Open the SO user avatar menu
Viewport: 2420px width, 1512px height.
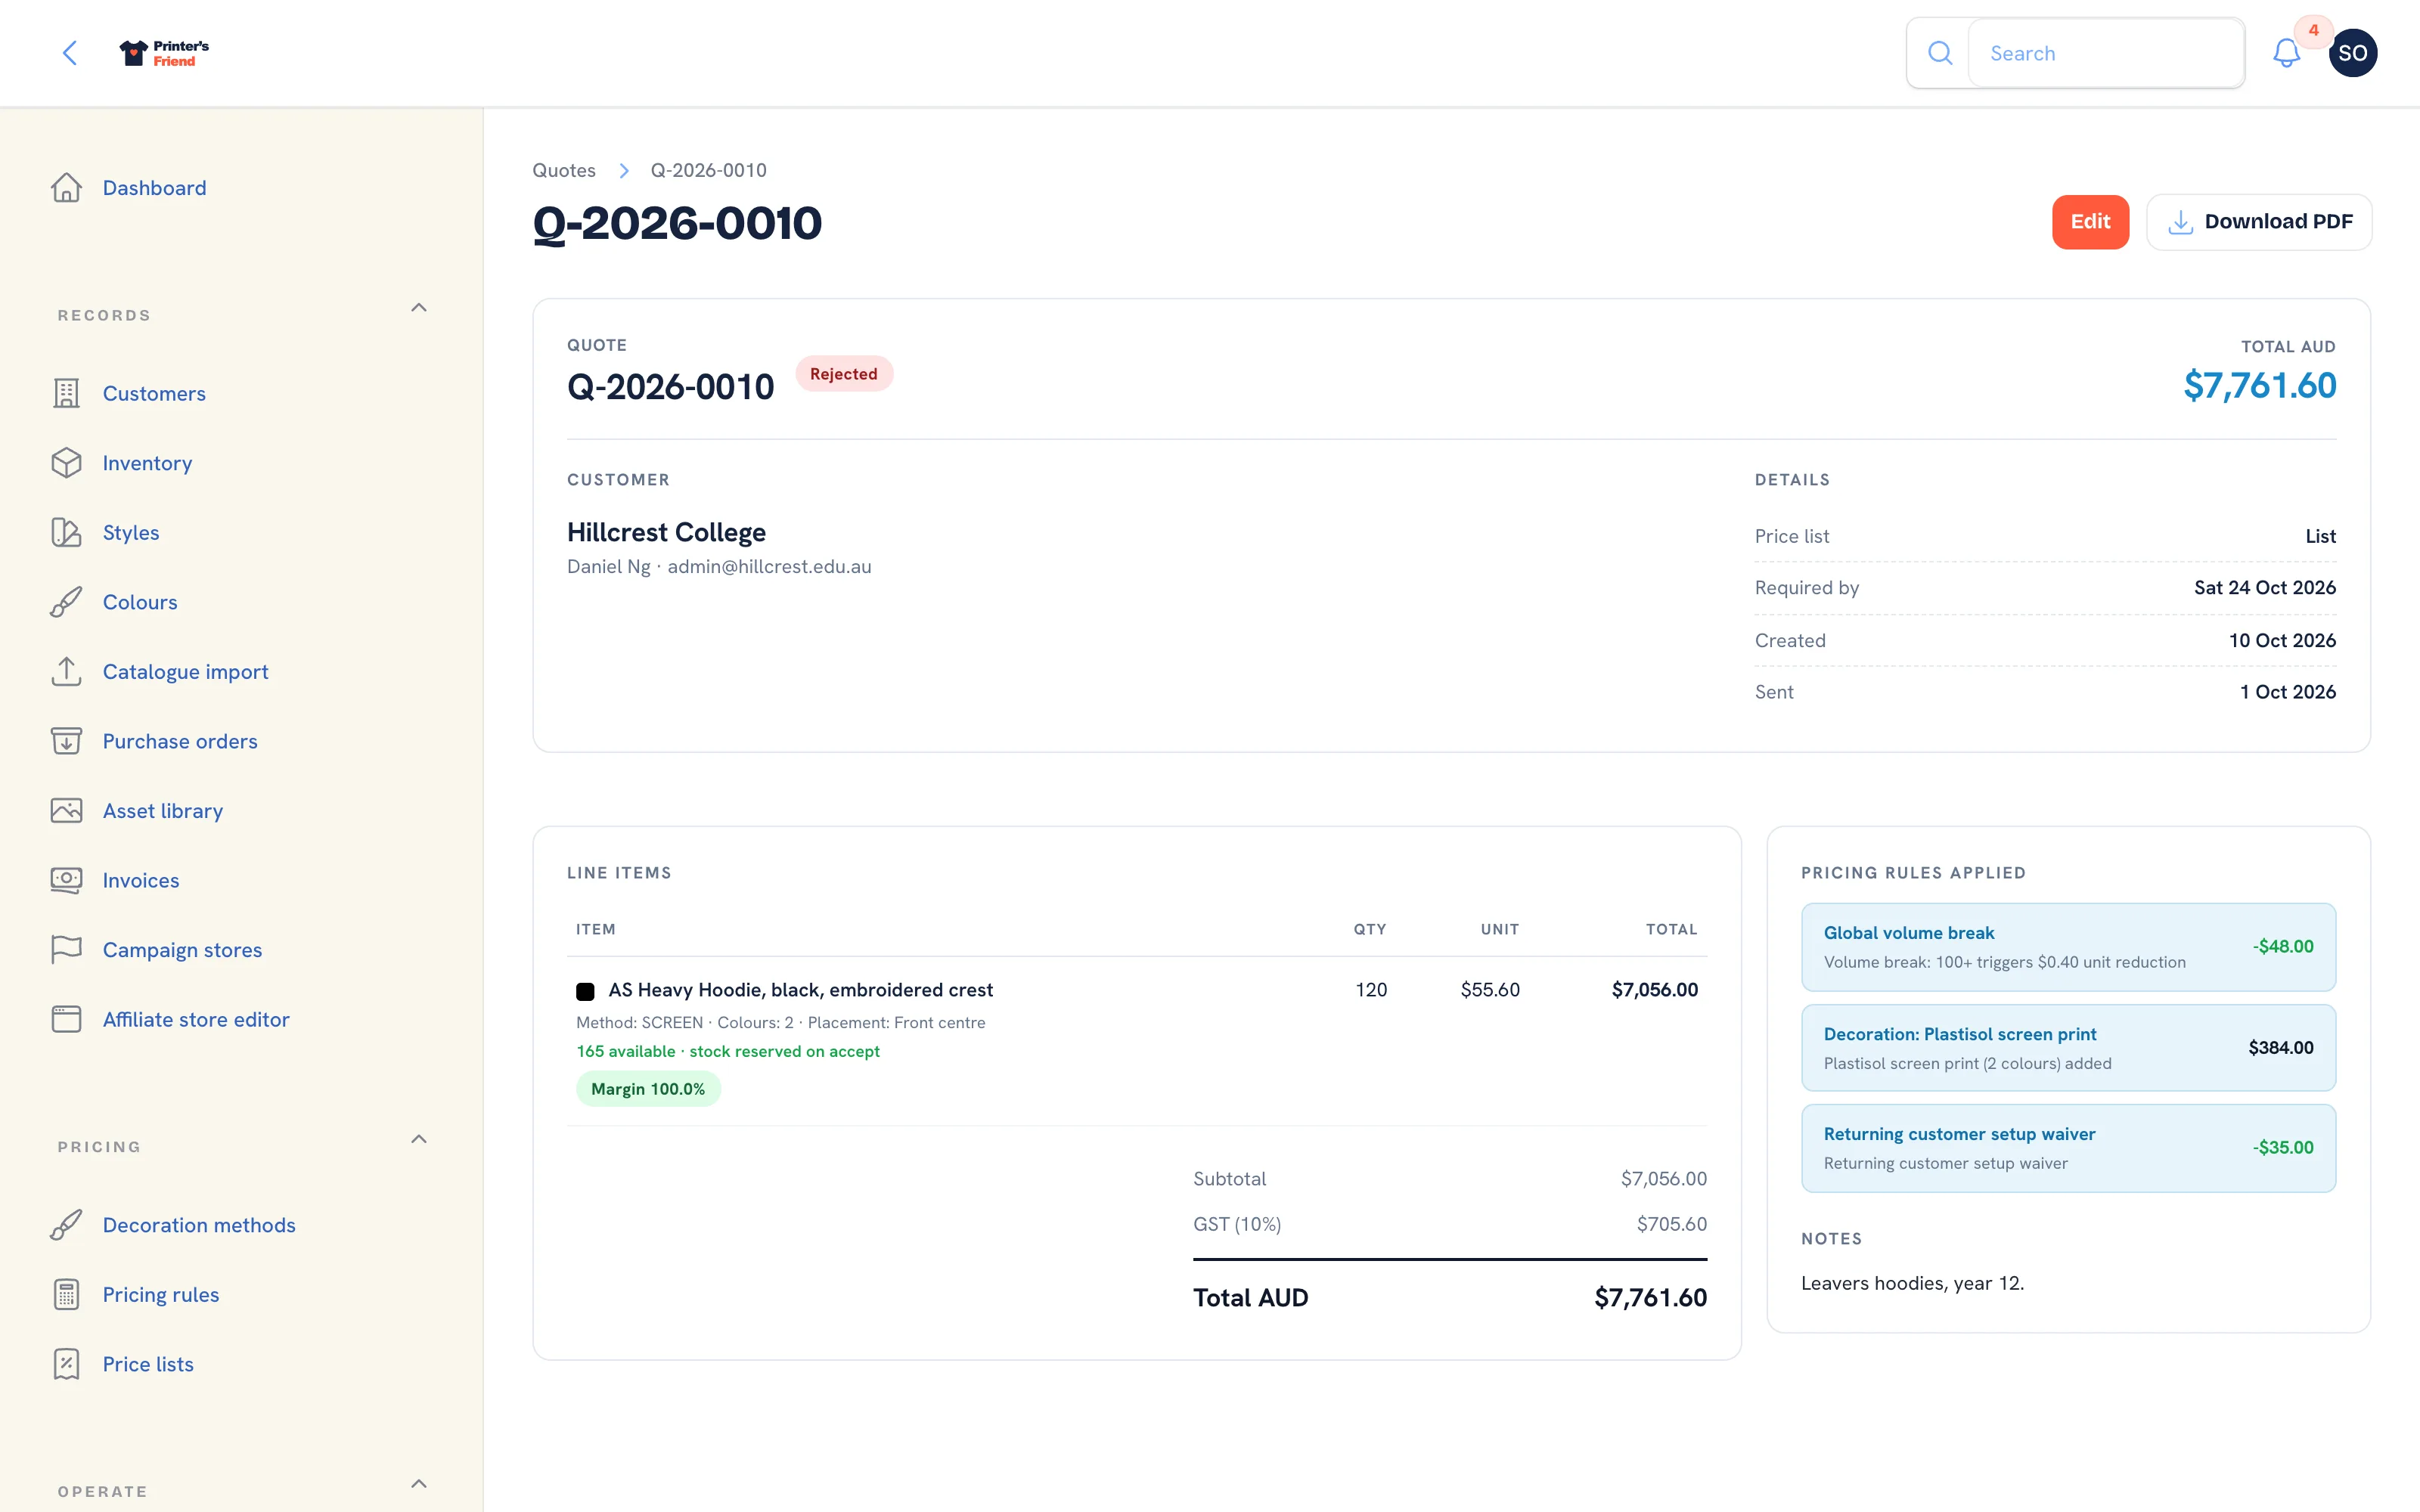(2352, 53)
